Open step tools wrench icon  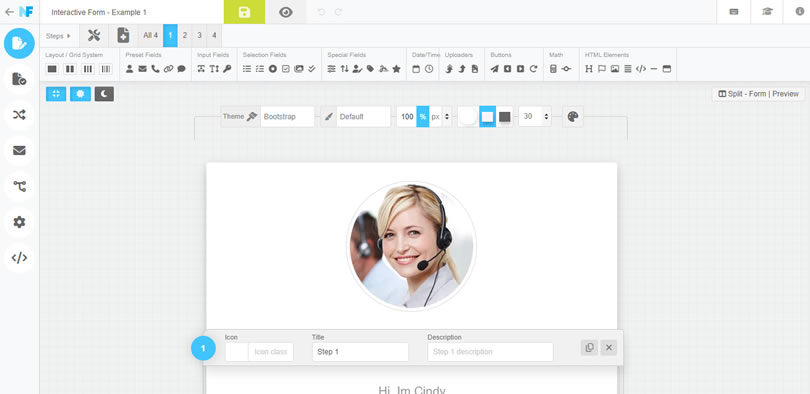94,35
